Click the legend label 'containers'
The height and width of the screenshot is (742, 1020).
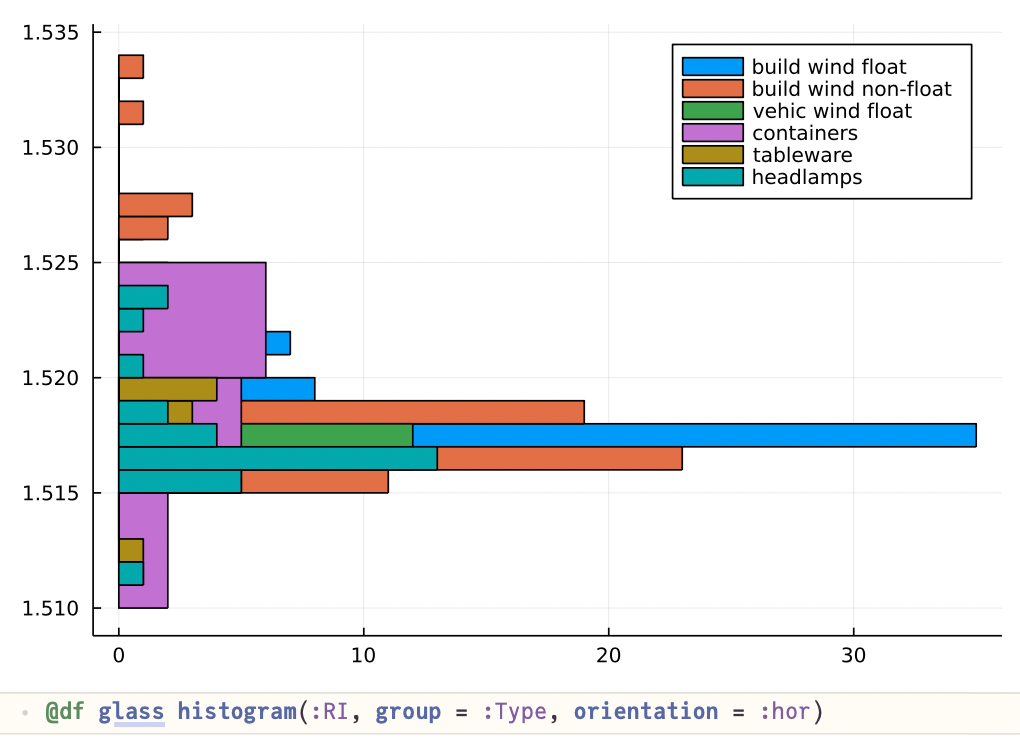(x=805, y=133)
